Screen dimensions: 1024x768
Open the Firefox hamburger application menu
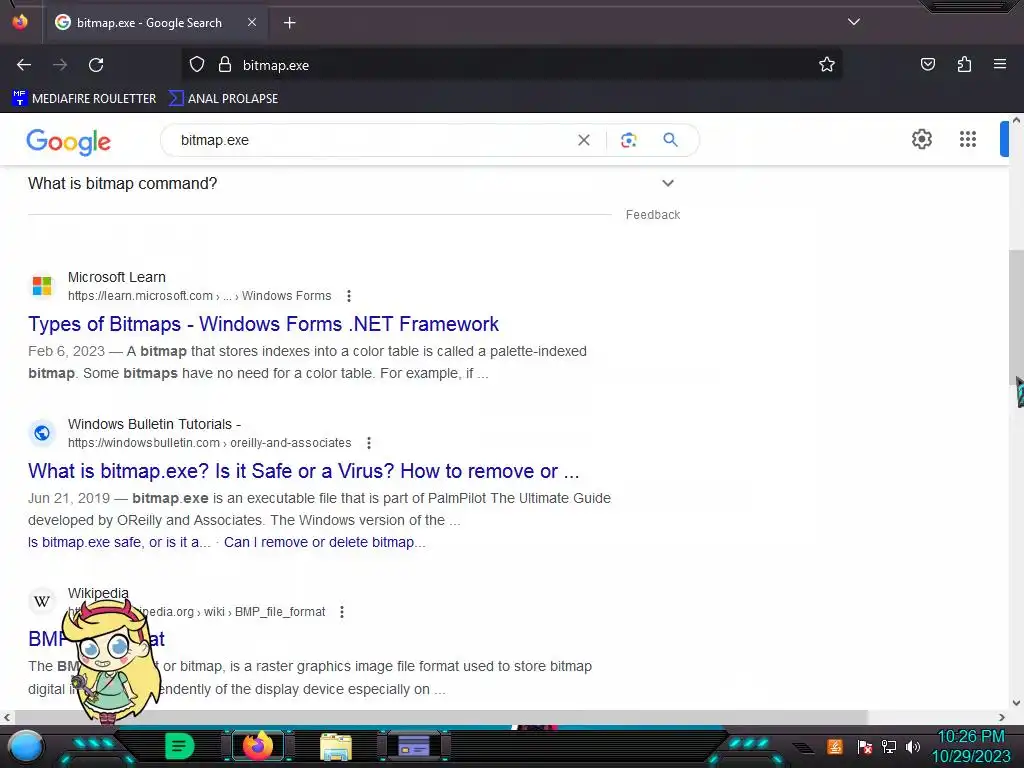pos(999,65)
